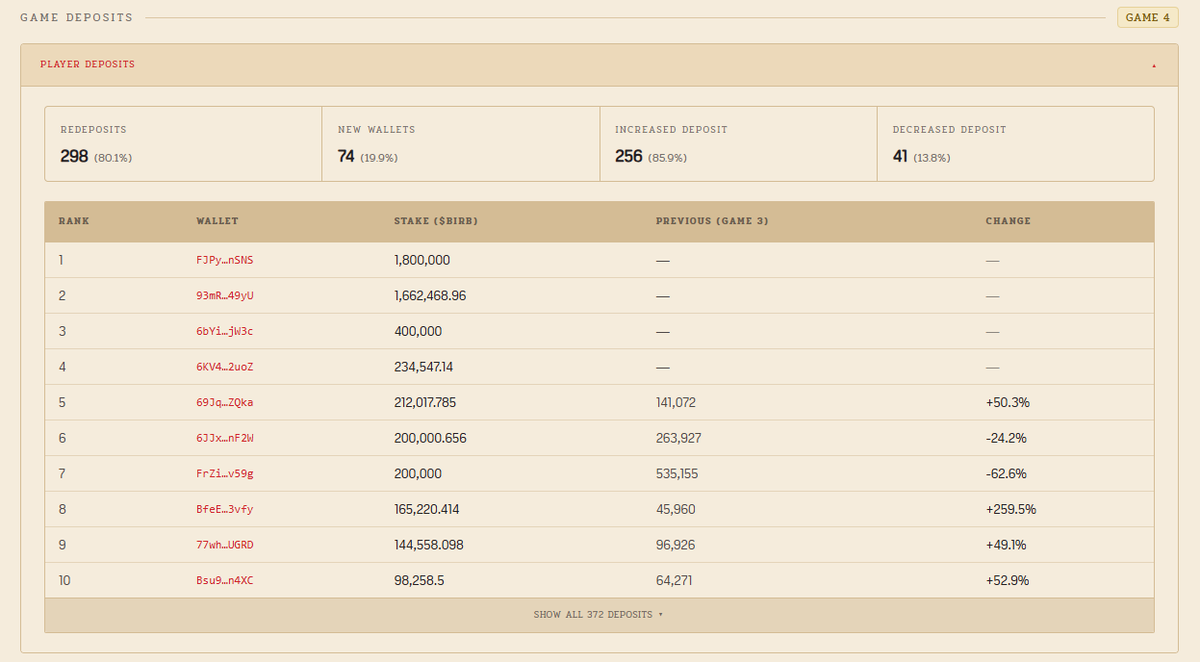The image size is (1200, 662).
Task: Click the (85.9%) increased deposit percentage
Action: (x=667, y=158)
